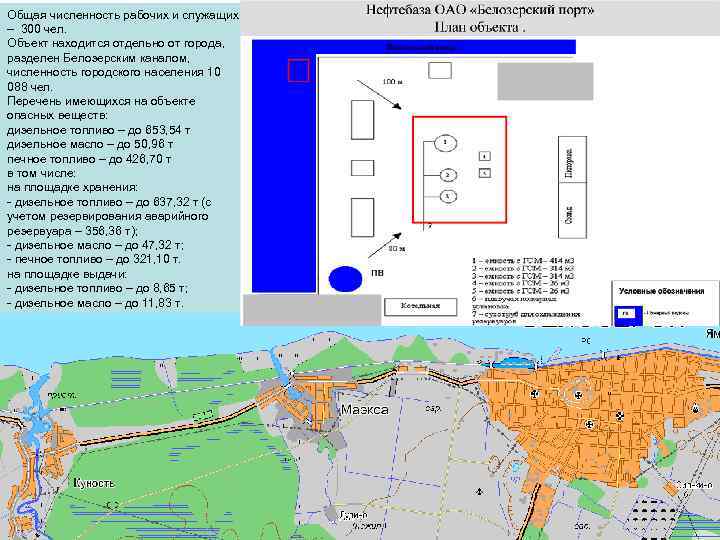Screen dimensions: 720x540
Task: Click the Склад building box
Action: click(x=572, y=210)
